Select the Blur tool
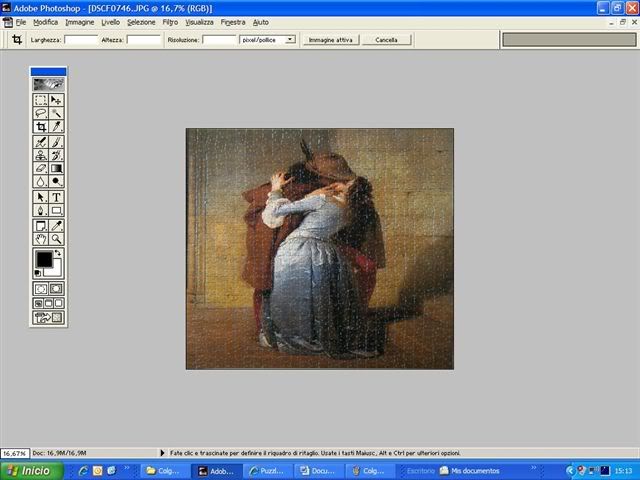The width and height of the screenshot is (640, 480). coord(40,181)
